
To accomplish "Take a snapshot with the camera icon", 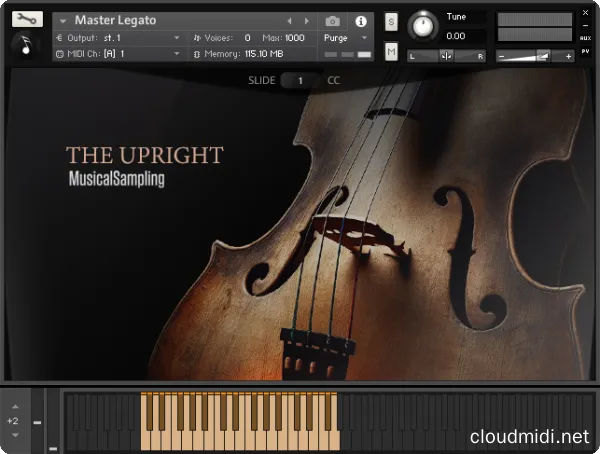I will [x=333, y=21].
